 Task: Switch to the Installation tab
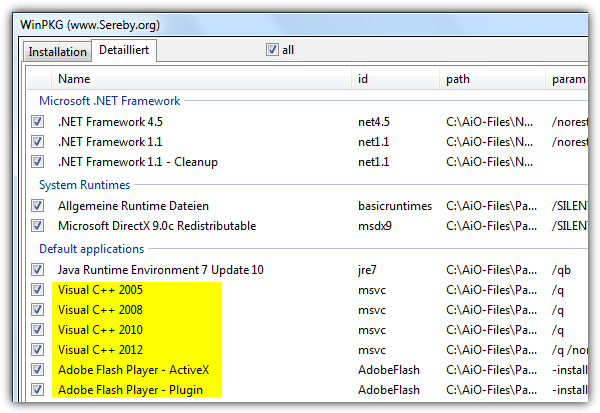[x=58, y=52]
